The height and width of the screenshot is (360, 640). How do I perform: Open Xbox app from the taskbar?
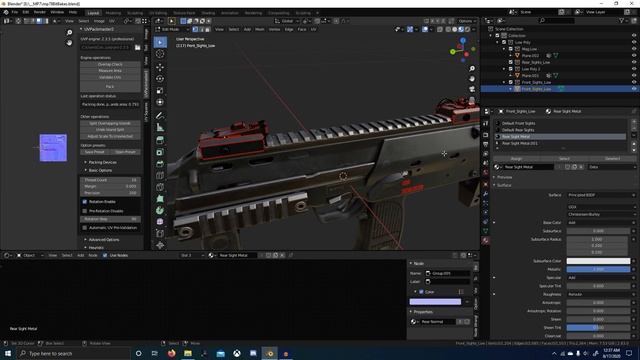point(237,353)
